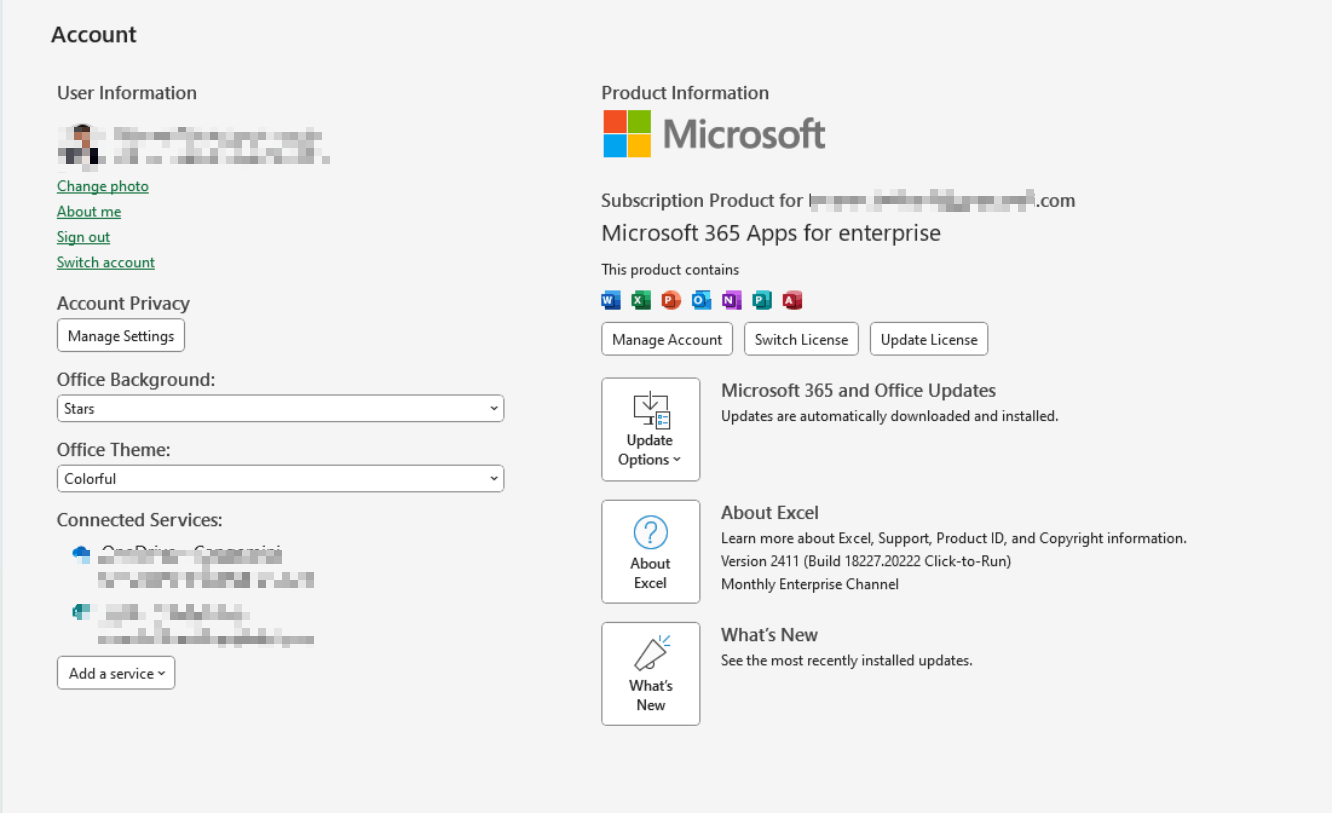Click the Change photo link

point(103,186)
